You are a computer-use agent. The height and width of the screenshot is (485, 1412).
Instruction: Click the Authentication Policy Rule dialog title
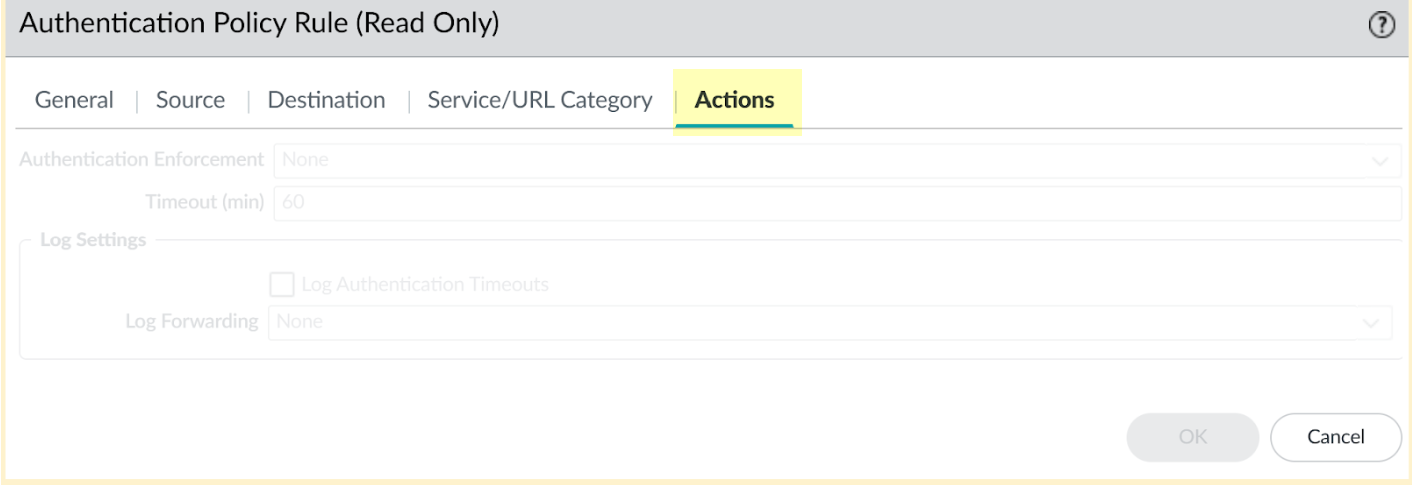pyautogui.click(x=259, y=24)
